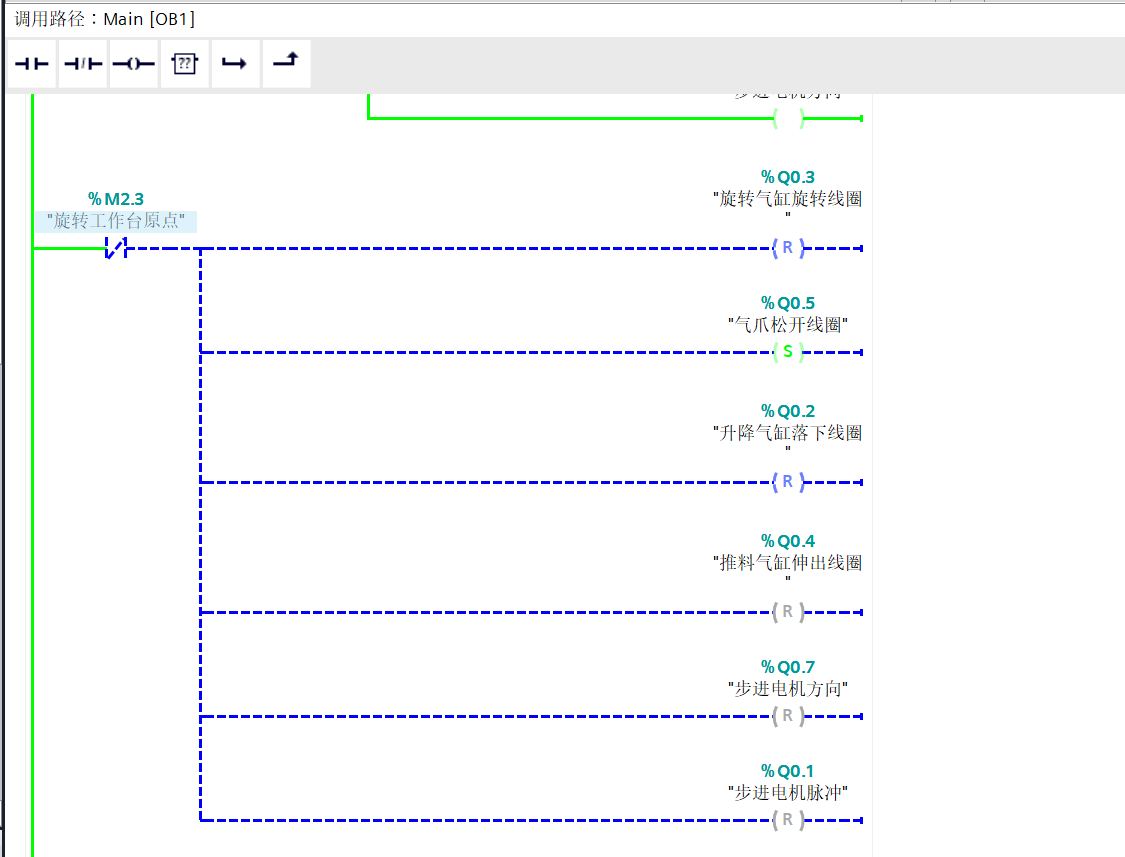
Task: Click the "旋转工作台原点" tag name
Action: pos(116,220)
